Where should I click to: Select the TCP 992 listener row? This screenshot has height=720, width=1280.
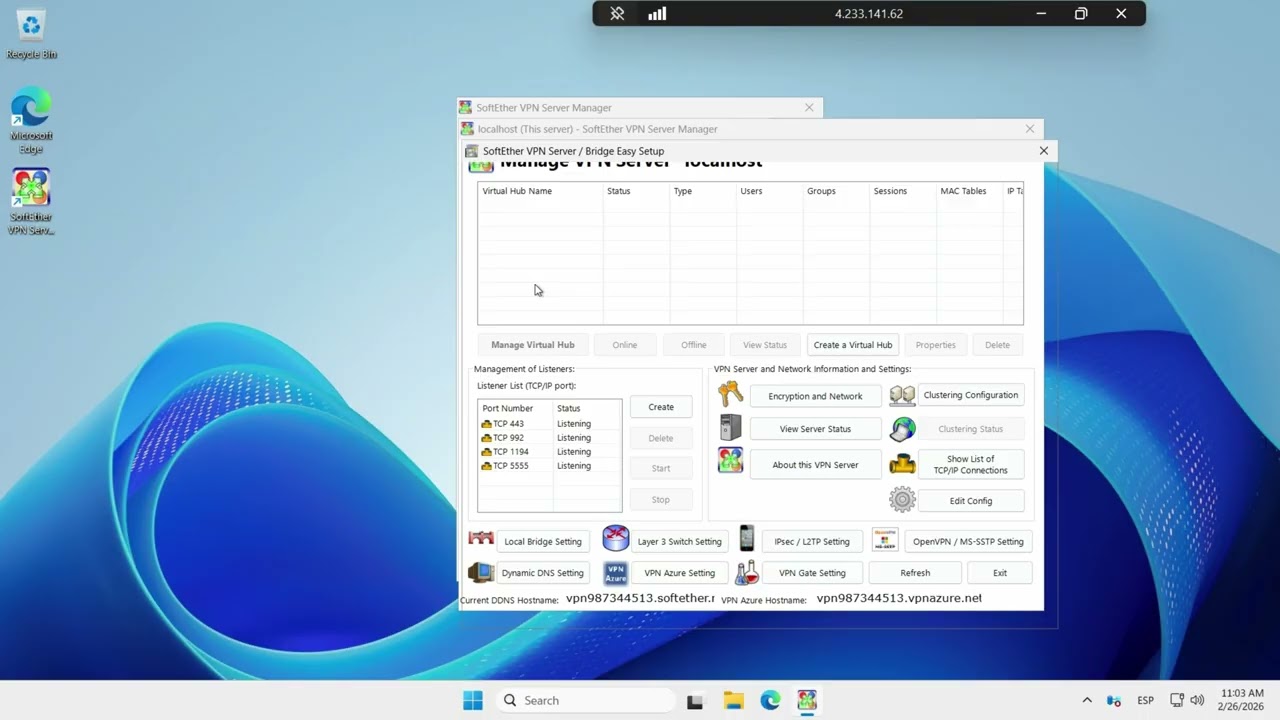[x=549, y=438]
